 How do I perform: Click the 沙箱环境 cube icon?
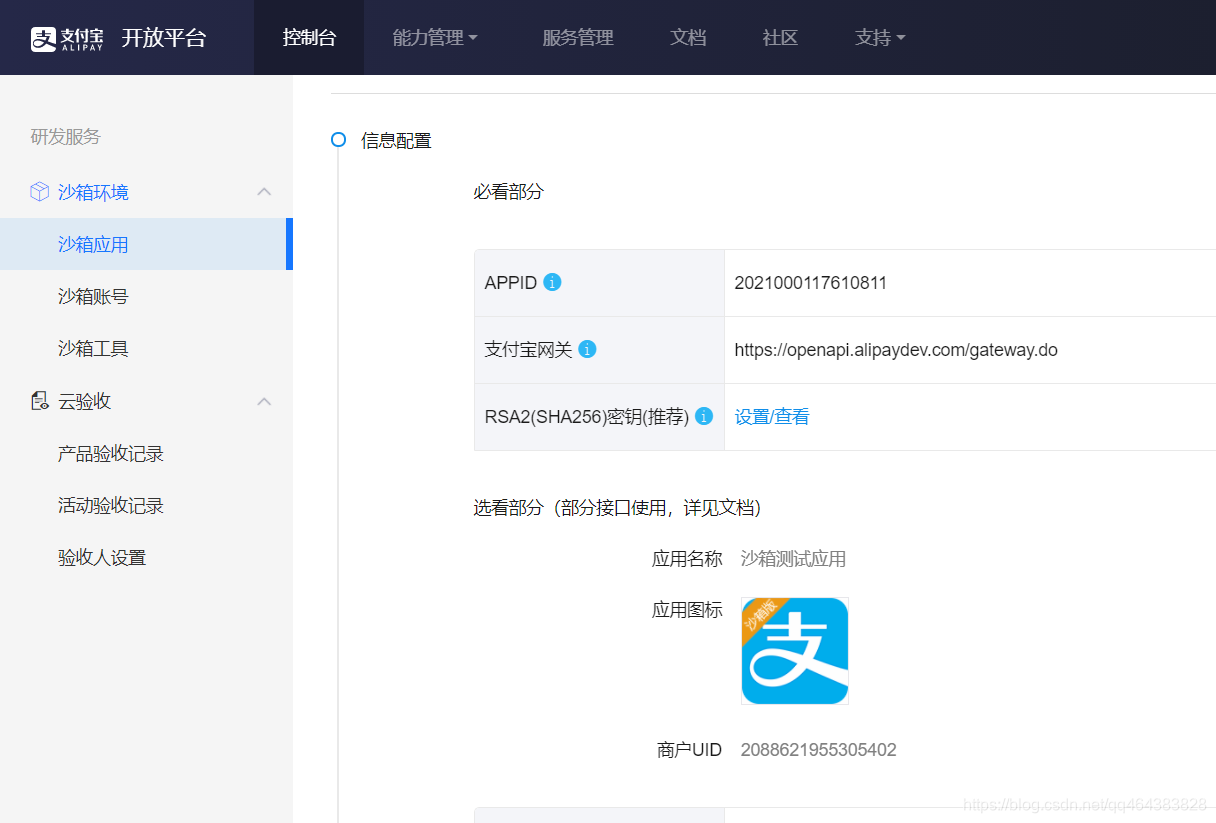pos(39,192)
